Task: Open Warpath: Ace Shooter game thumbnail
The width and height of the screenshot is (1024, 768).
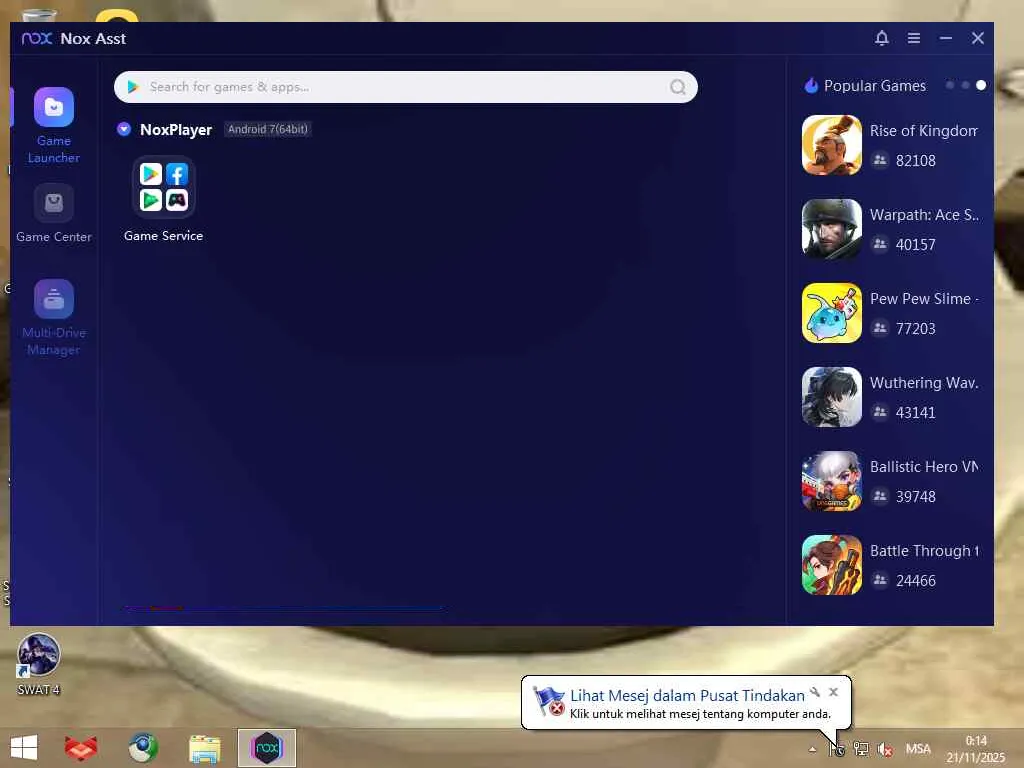Action: (831, 229)
